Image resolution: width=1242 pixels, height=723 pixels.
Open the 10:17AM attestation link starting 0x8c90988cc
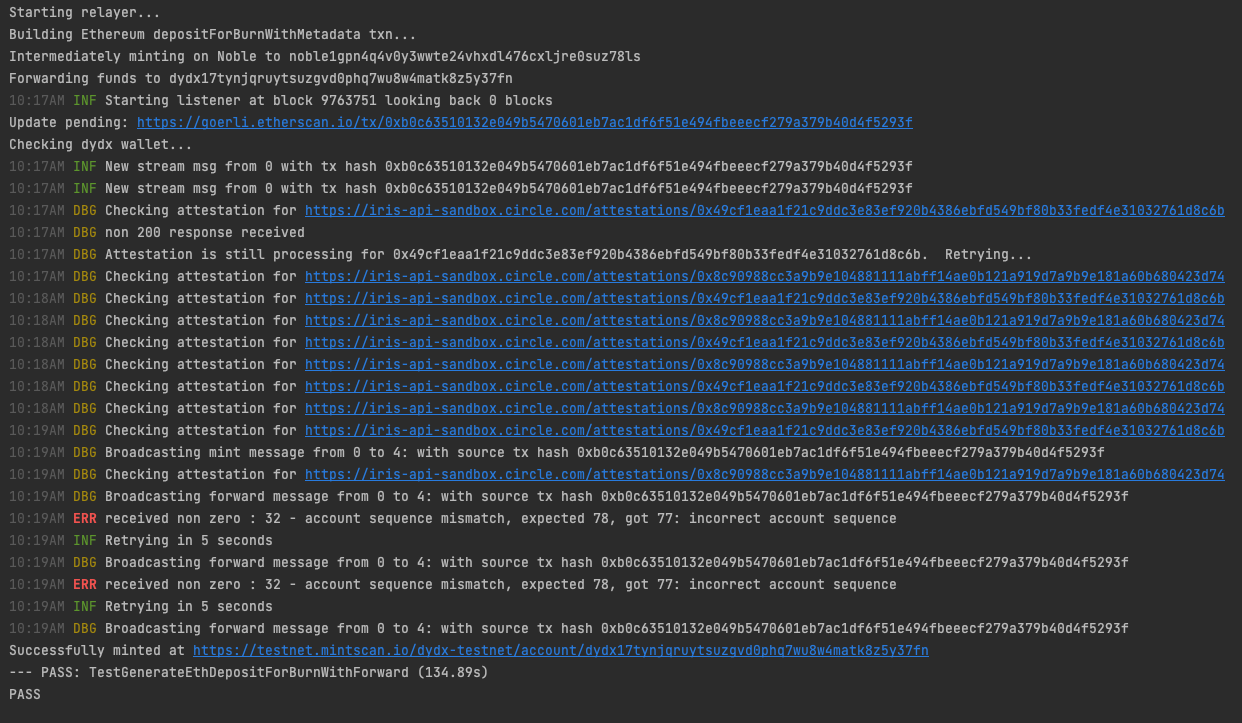(764, 277)
